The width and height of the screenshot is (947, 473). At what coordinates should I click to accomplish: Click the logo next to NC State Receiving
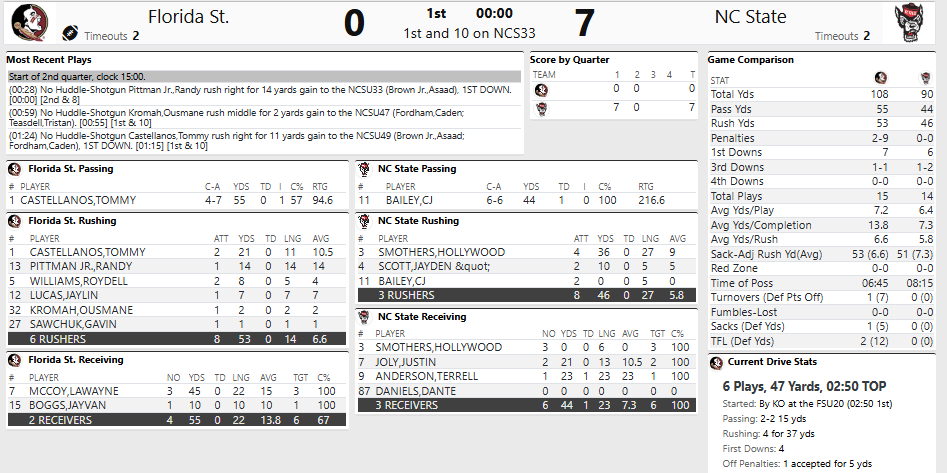point(366,316)
